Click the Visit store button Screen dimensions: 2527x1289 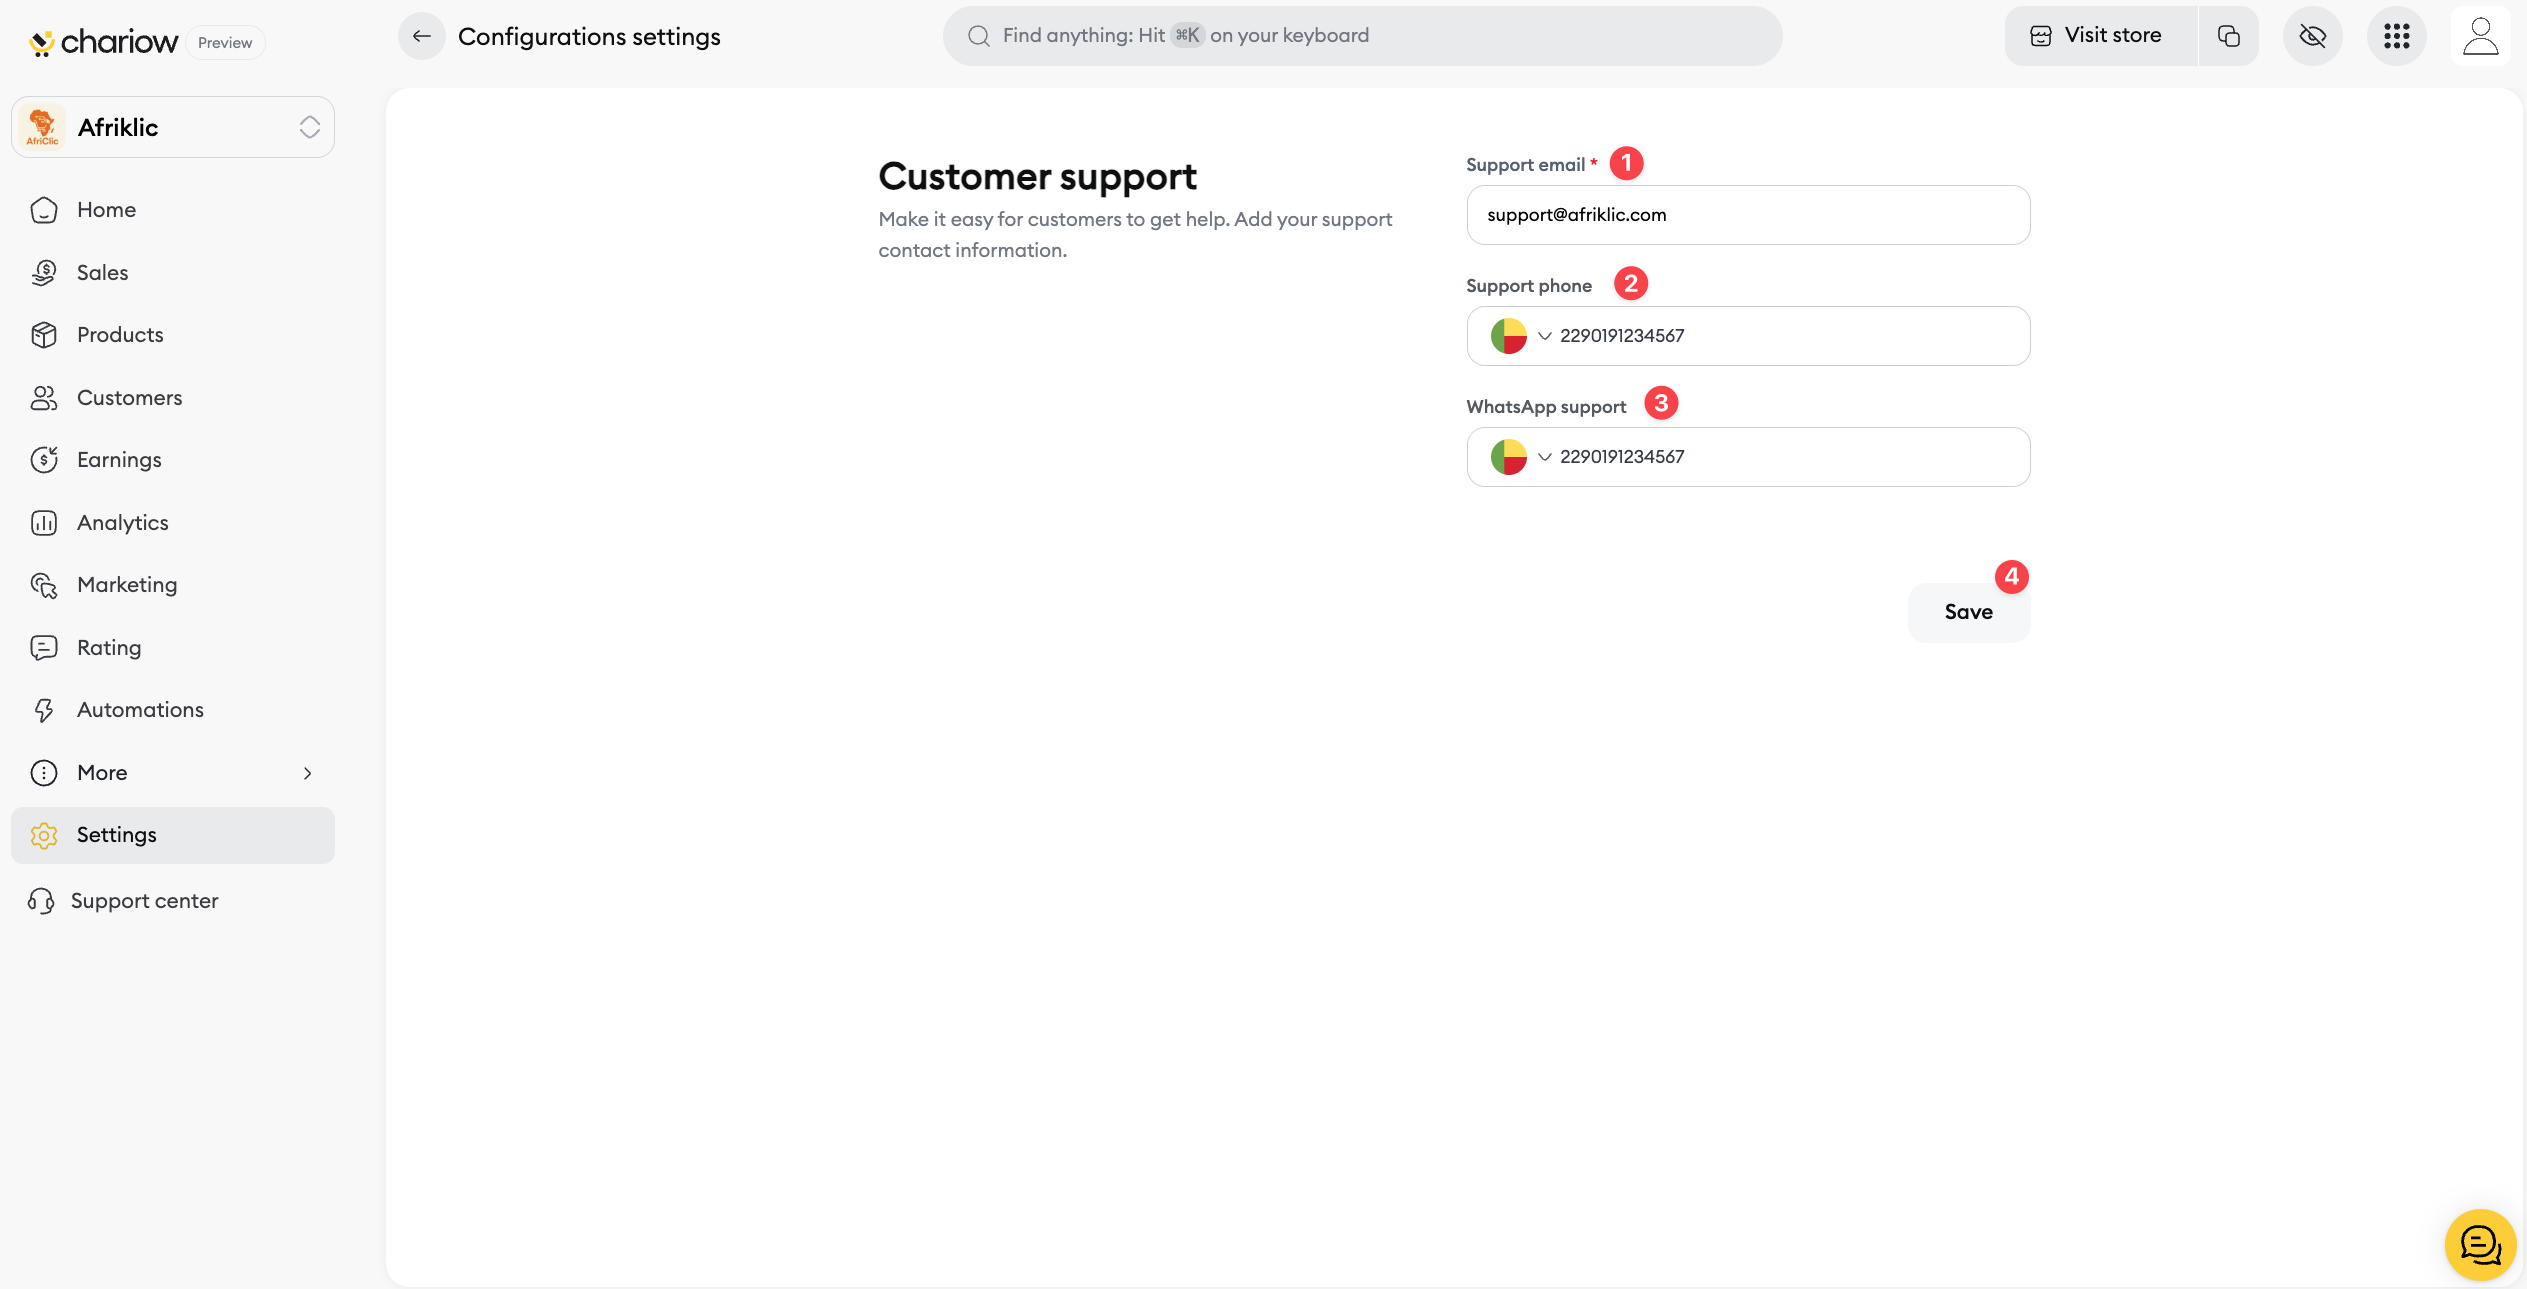[x=2098, y=36]
